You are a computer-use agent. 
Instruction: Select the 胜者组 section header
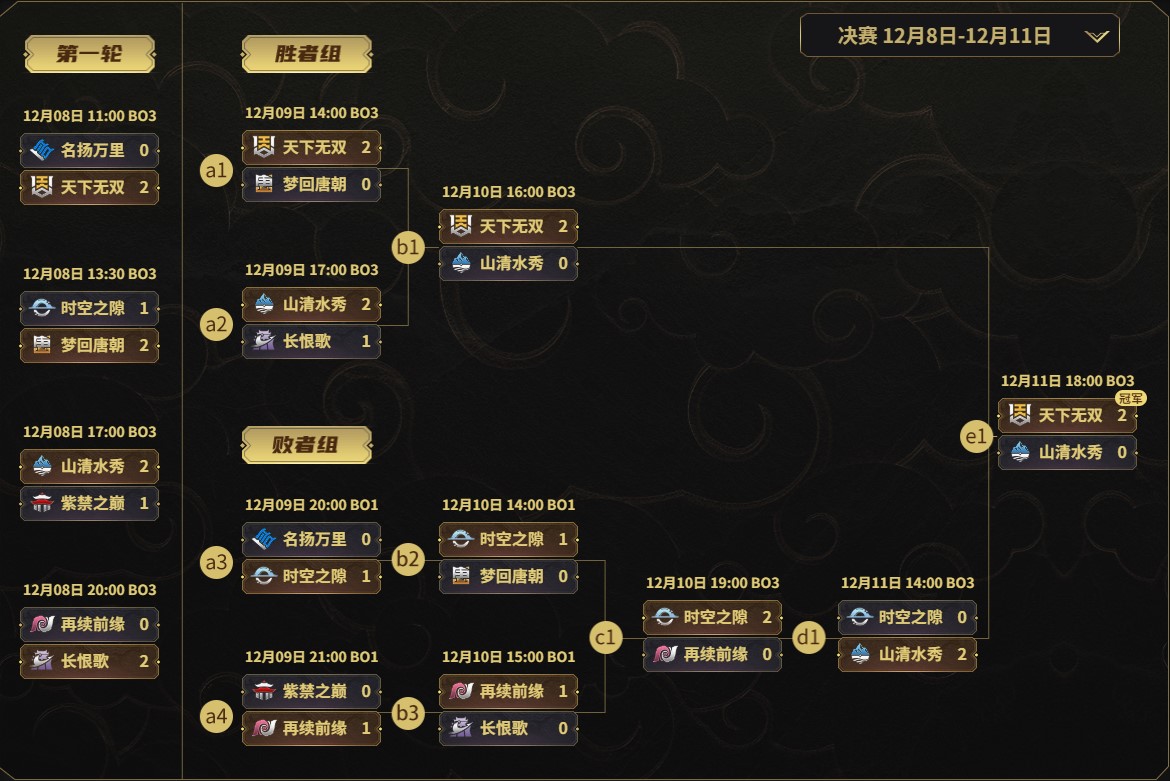[x=307, y=54]
